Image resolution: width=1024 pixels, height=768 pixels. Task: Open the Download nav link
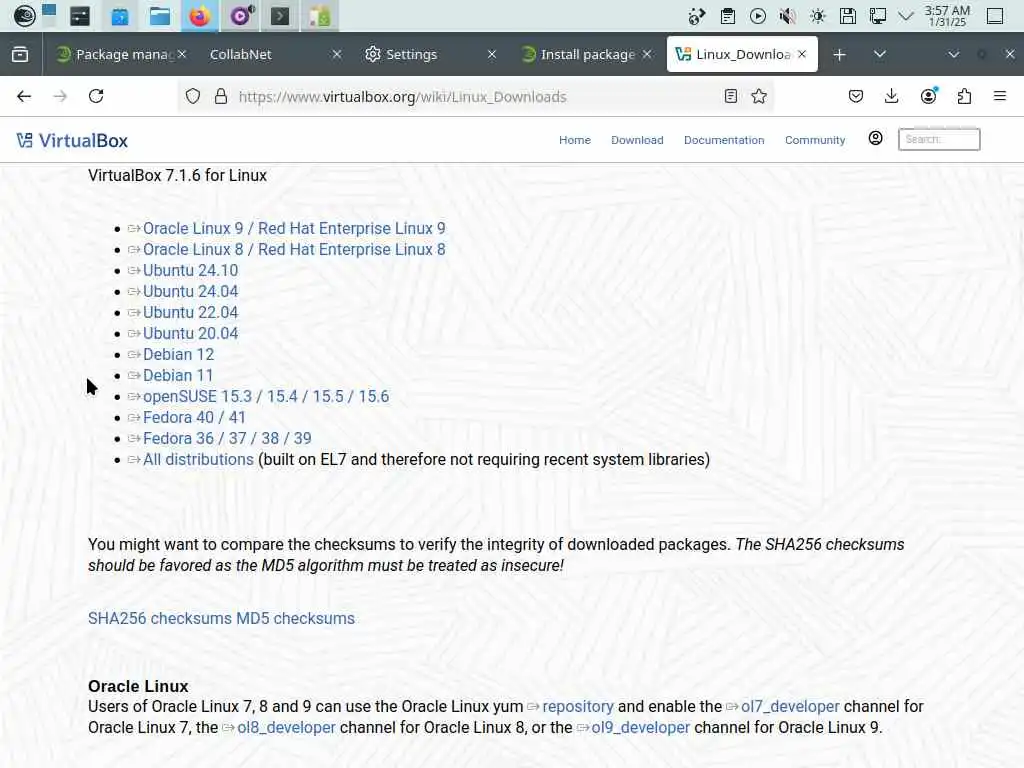(637, 140)
